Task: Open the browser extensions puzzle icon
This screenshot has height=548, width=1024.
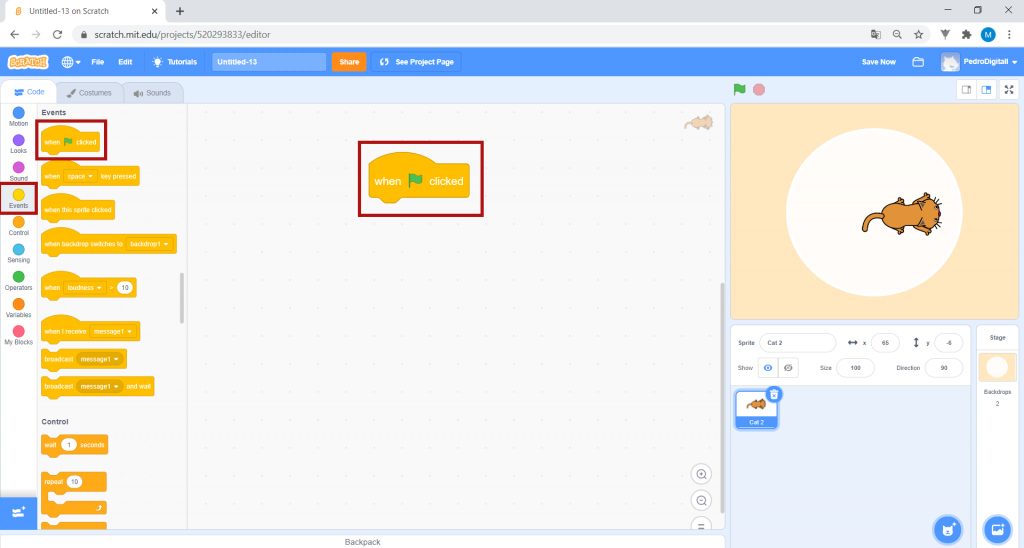Action: click(967, 35)
